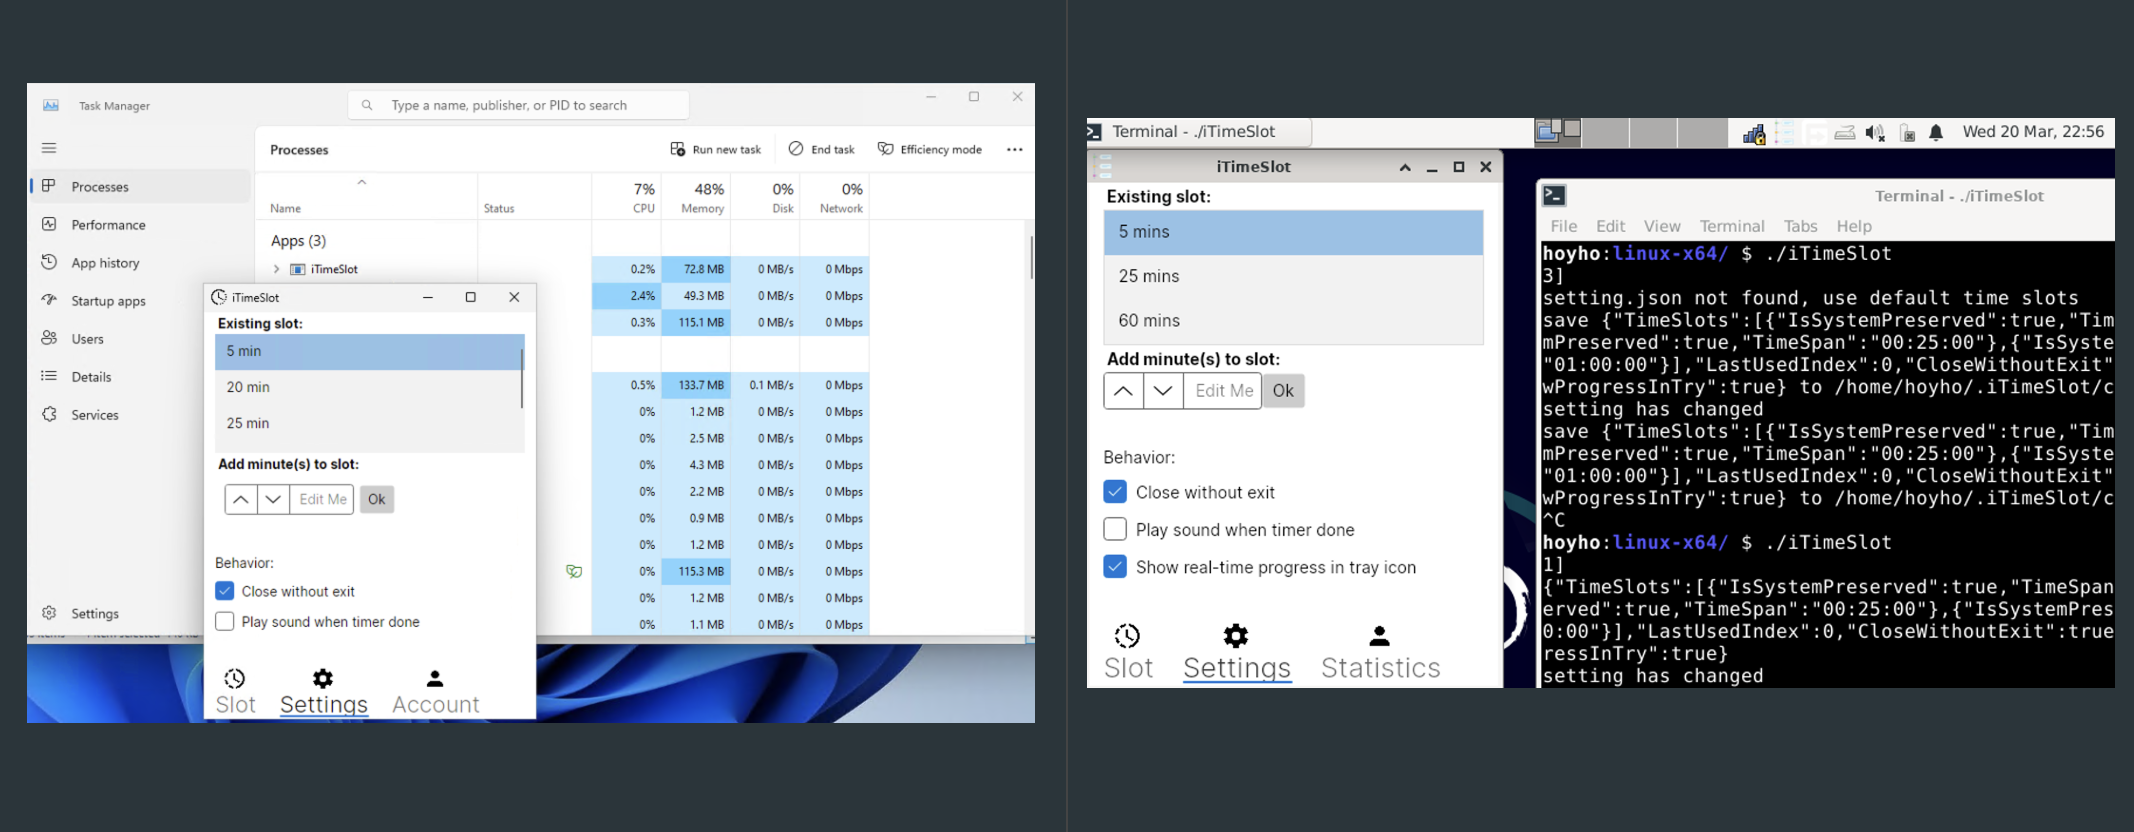
Task: Open File menu in Terminal window
Action: pyautogui.click(x=1563, y=226)
